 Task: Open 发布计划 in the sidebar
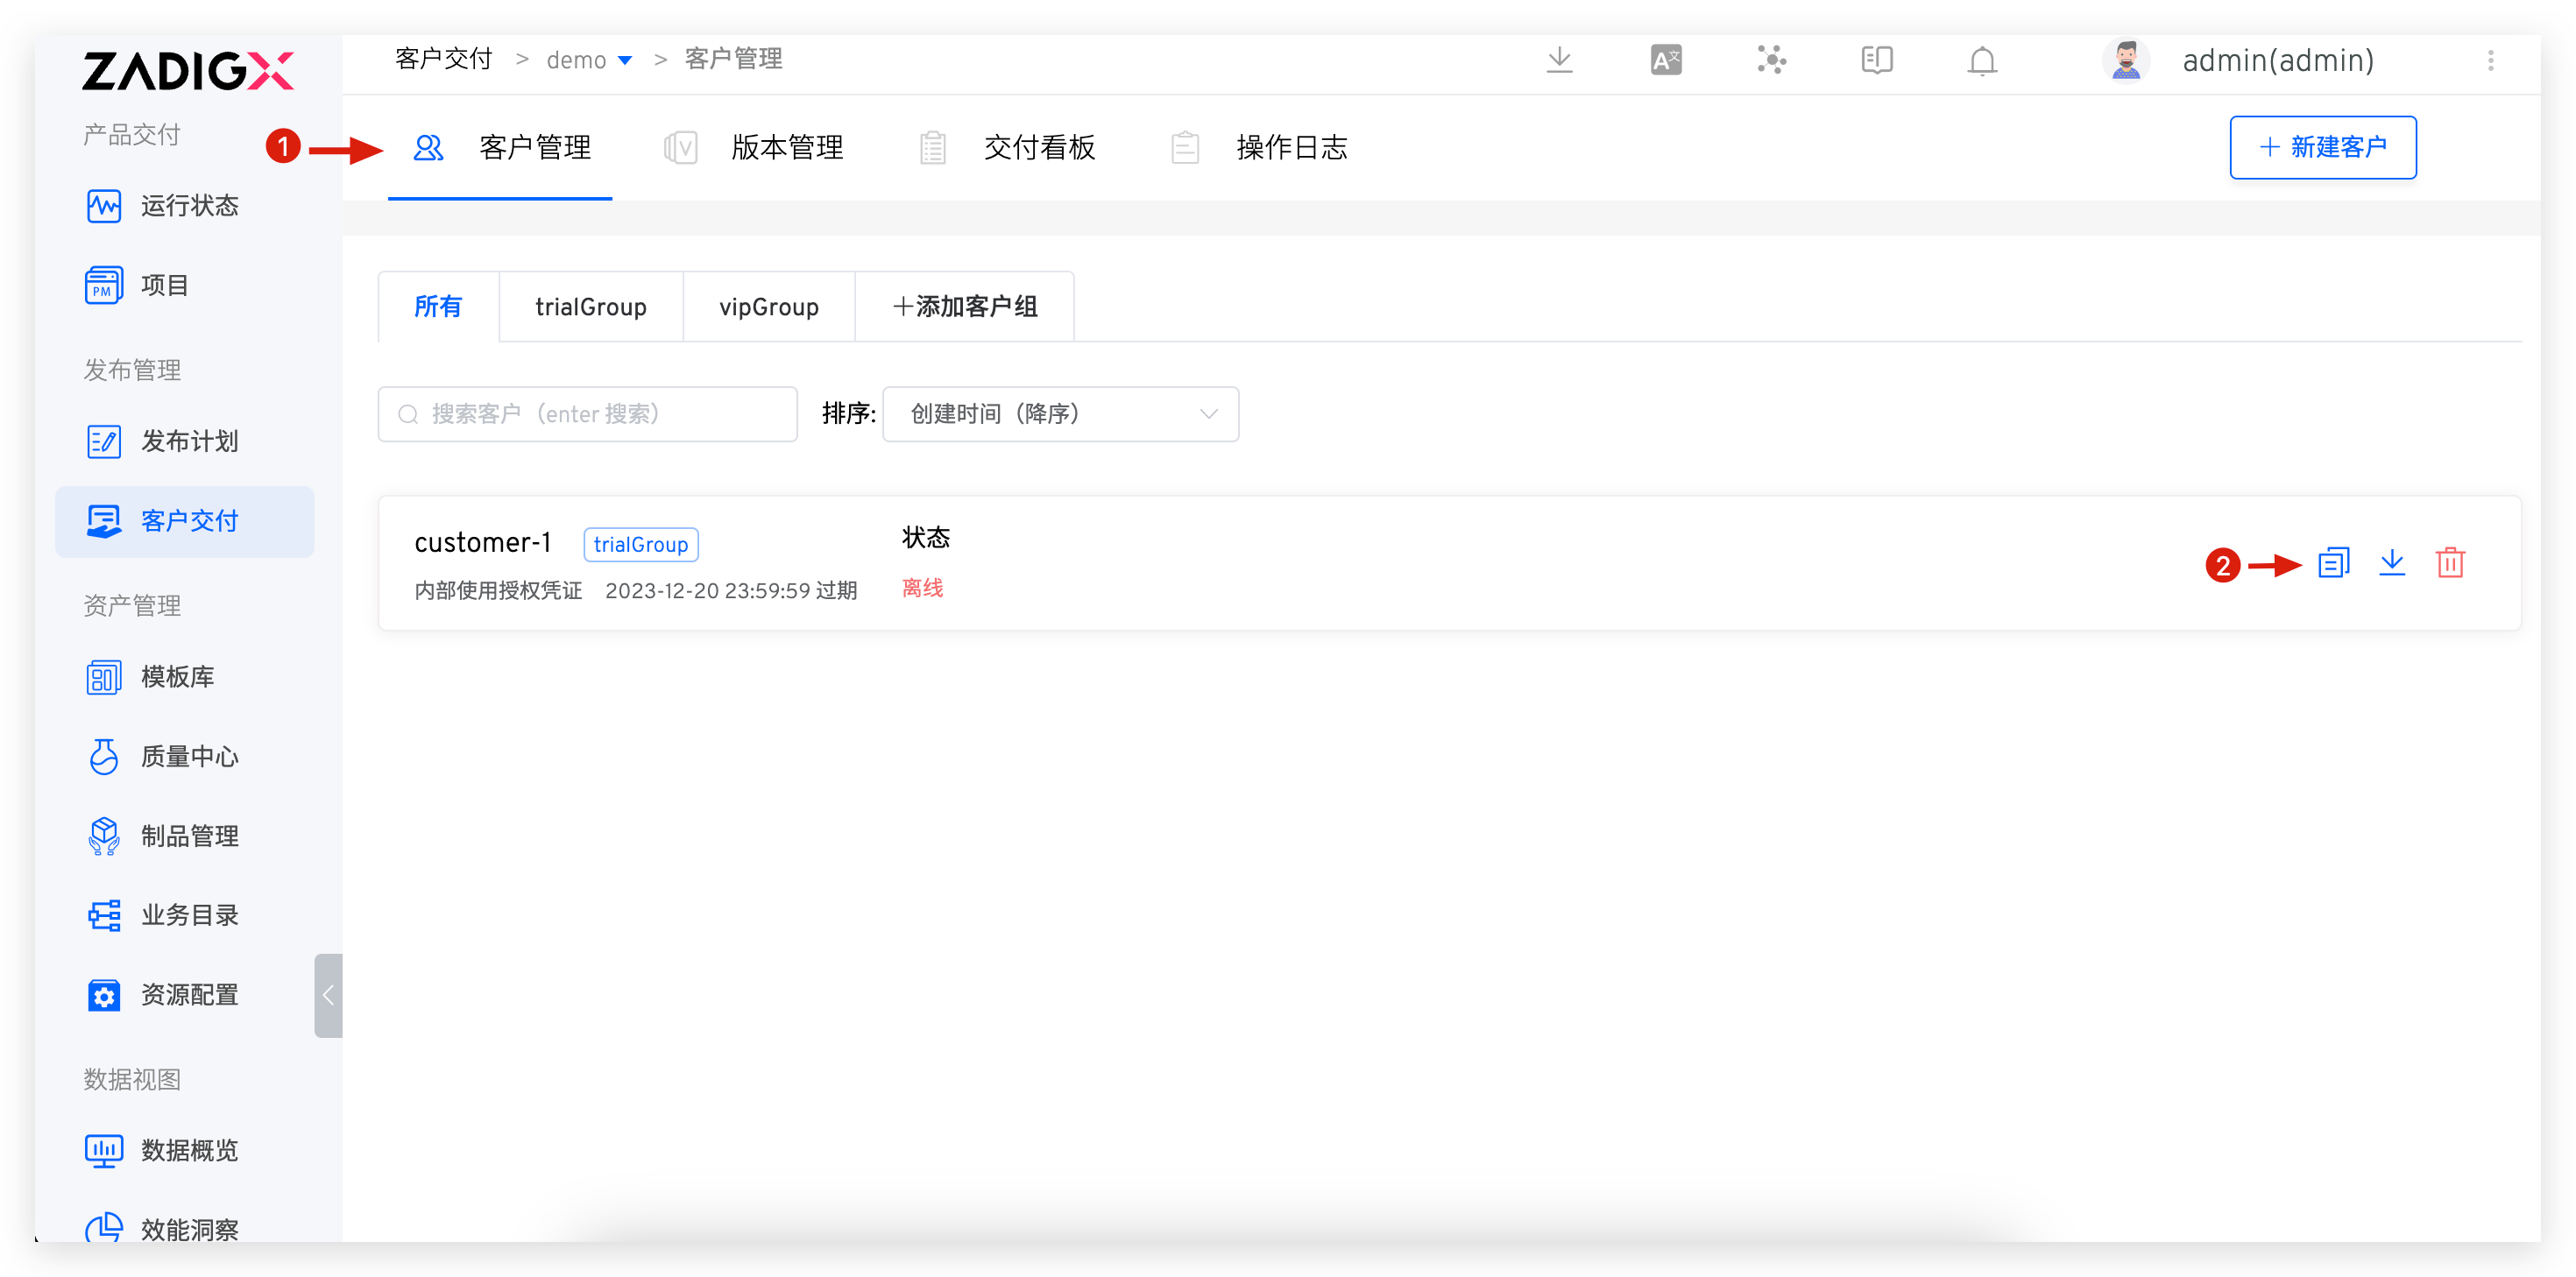188,441
